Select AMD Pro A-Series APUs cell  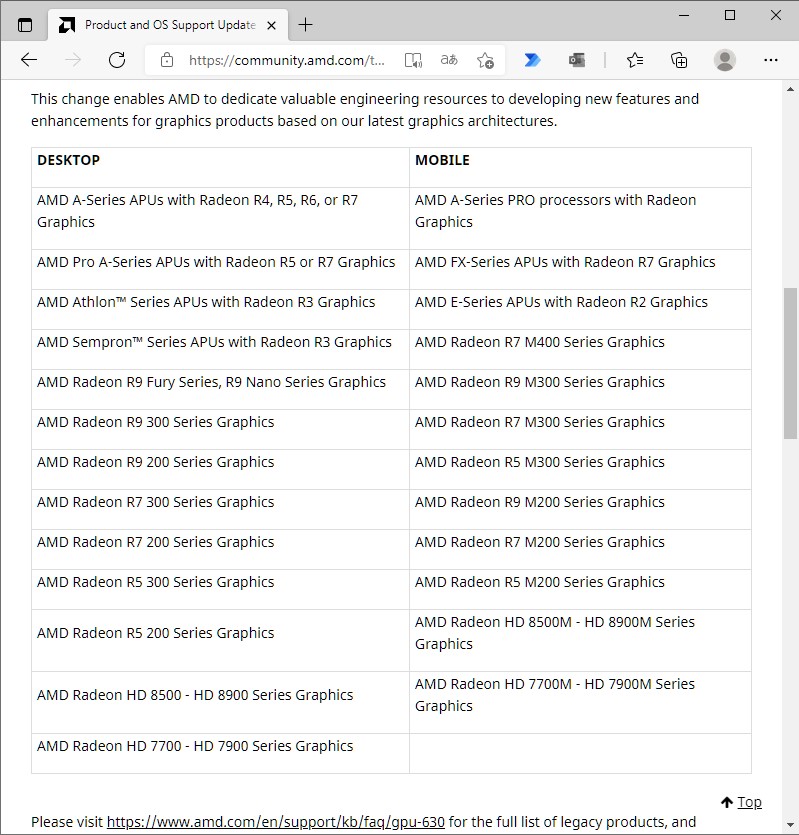221,269
